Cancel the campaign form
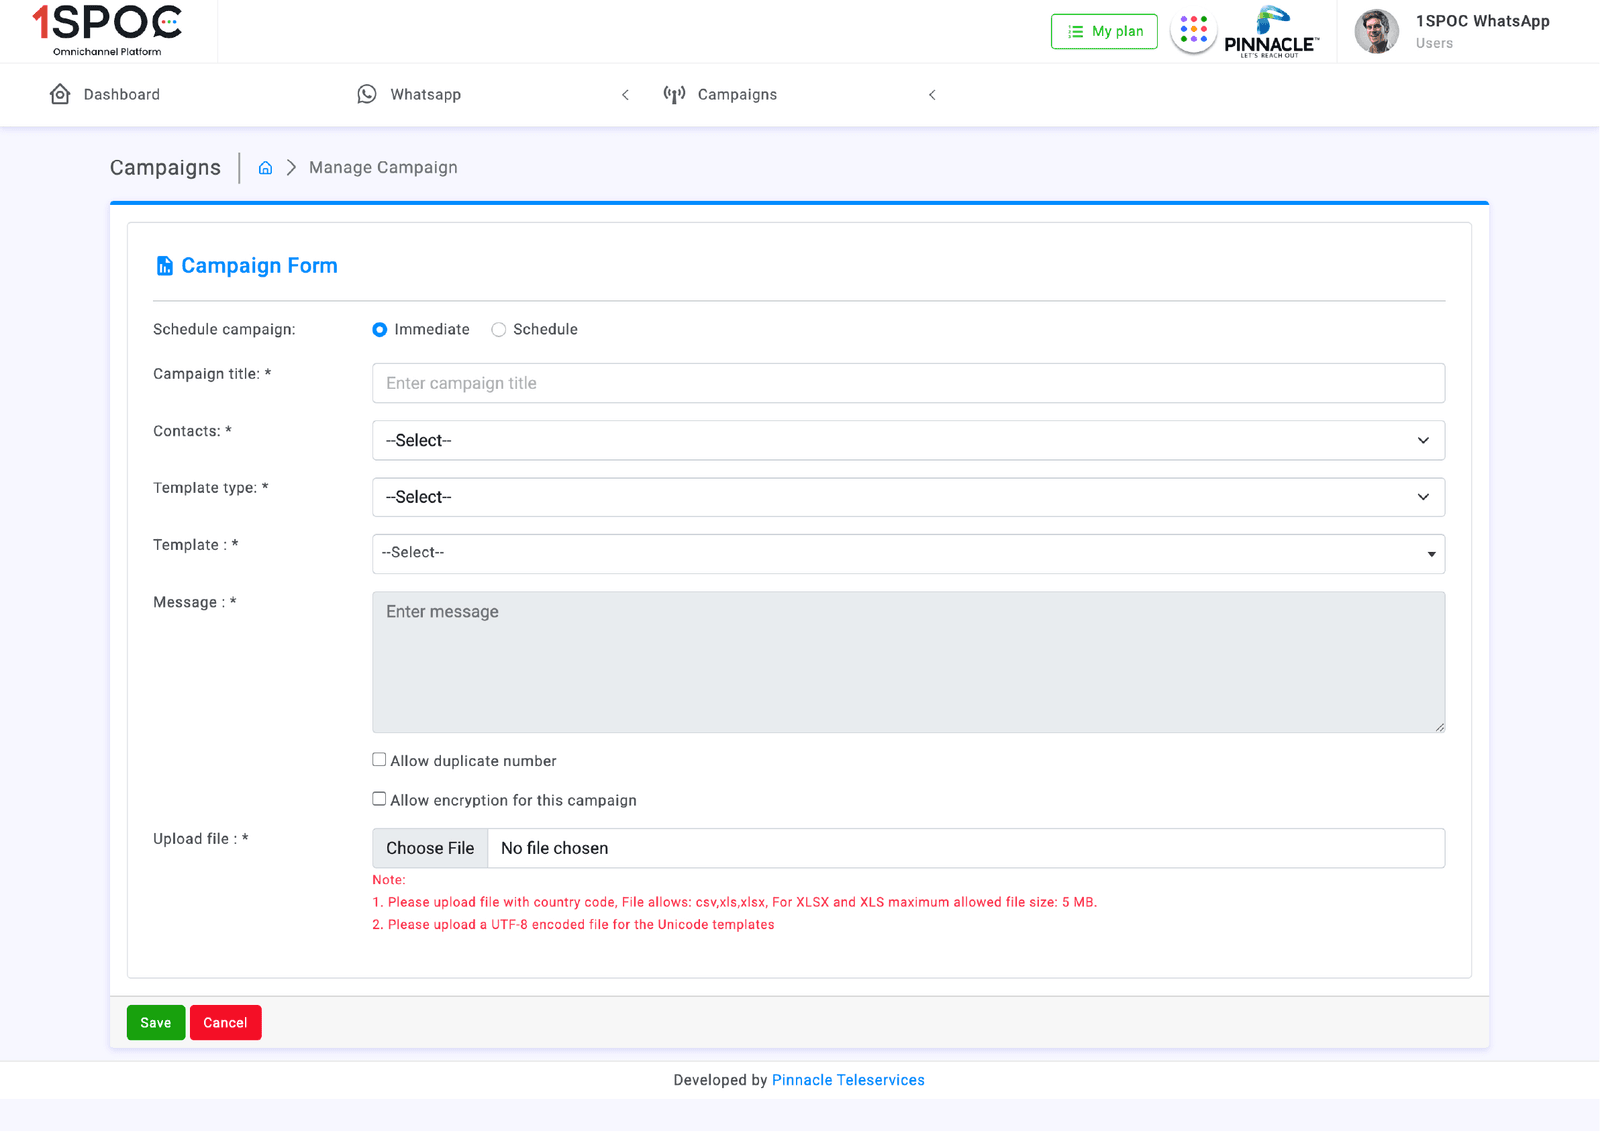The image size is (1600, 1132). 225,1022
